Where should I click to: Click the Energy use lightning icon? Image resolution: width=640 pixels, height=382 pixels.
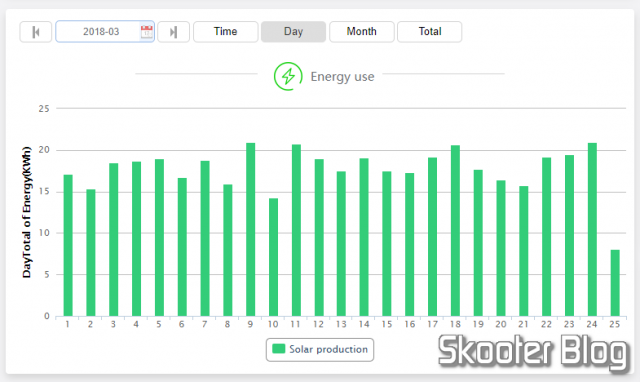coord(288,76)
